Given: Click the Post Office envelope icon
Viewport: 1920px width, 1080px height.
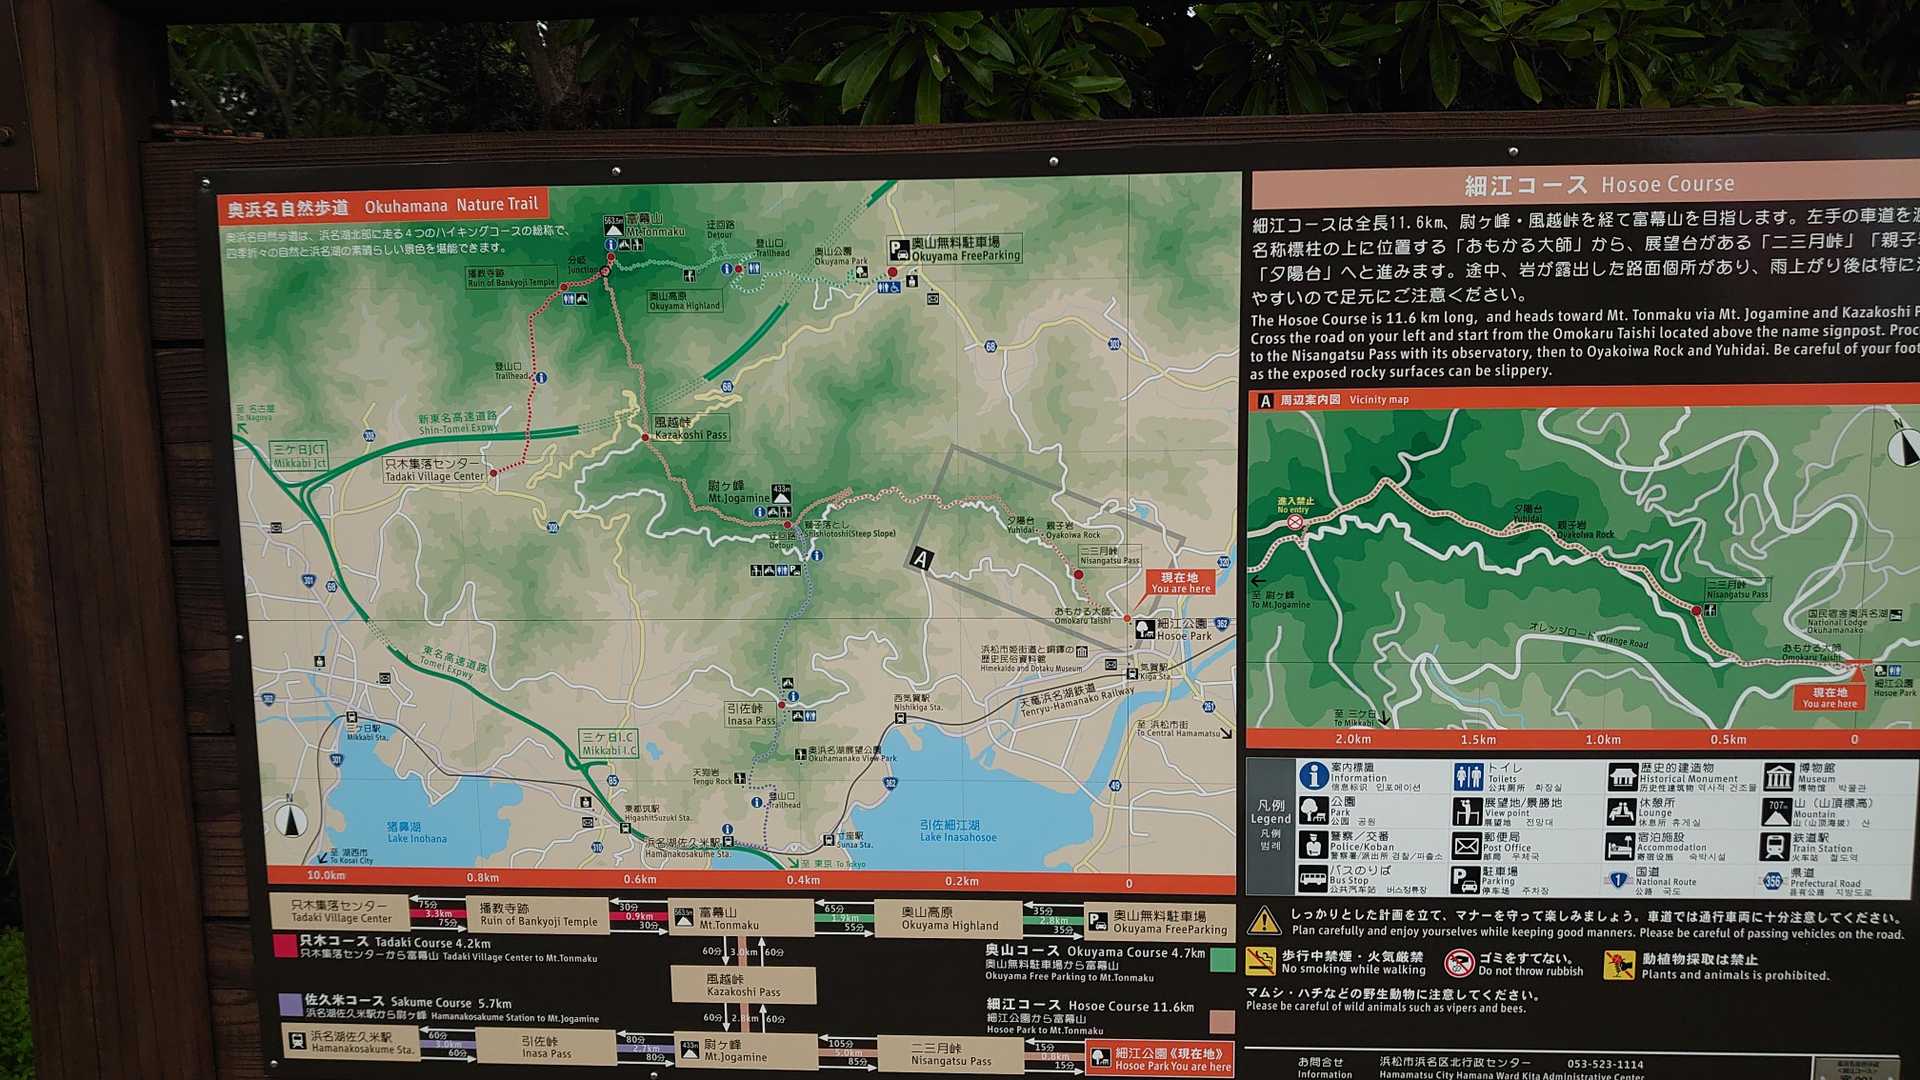Looking at the screenshot, I should 1466,847.
